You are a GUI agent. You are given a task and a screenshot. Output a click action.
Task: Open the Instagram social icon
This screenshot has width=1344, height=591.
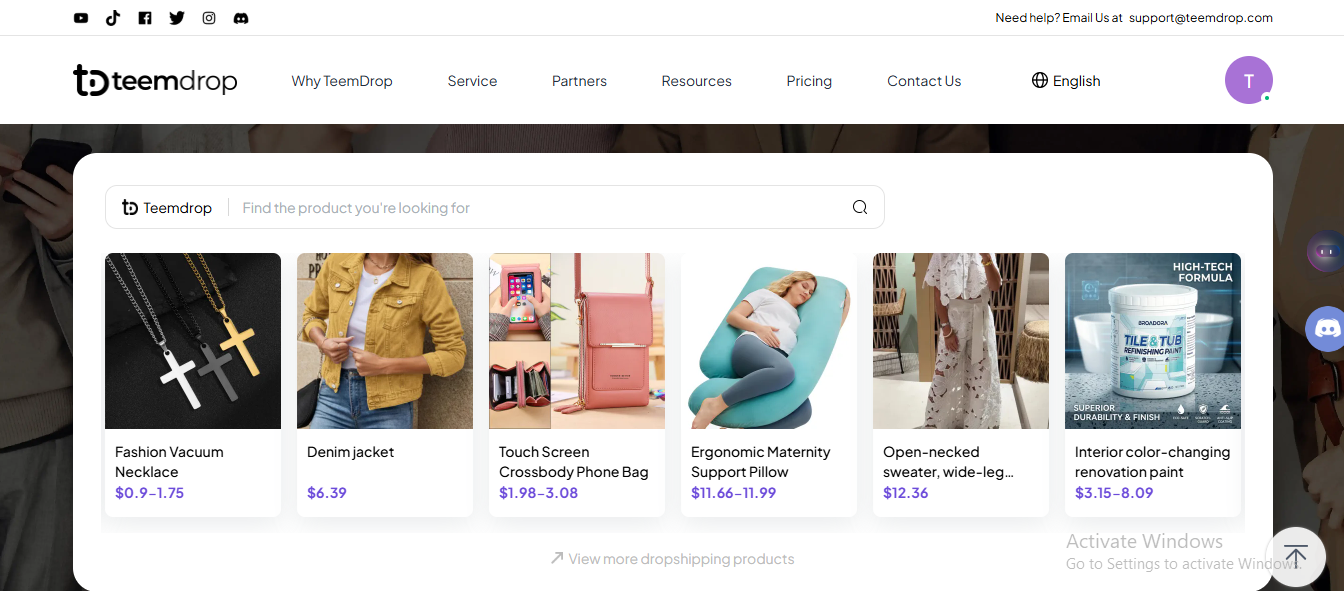209,18
